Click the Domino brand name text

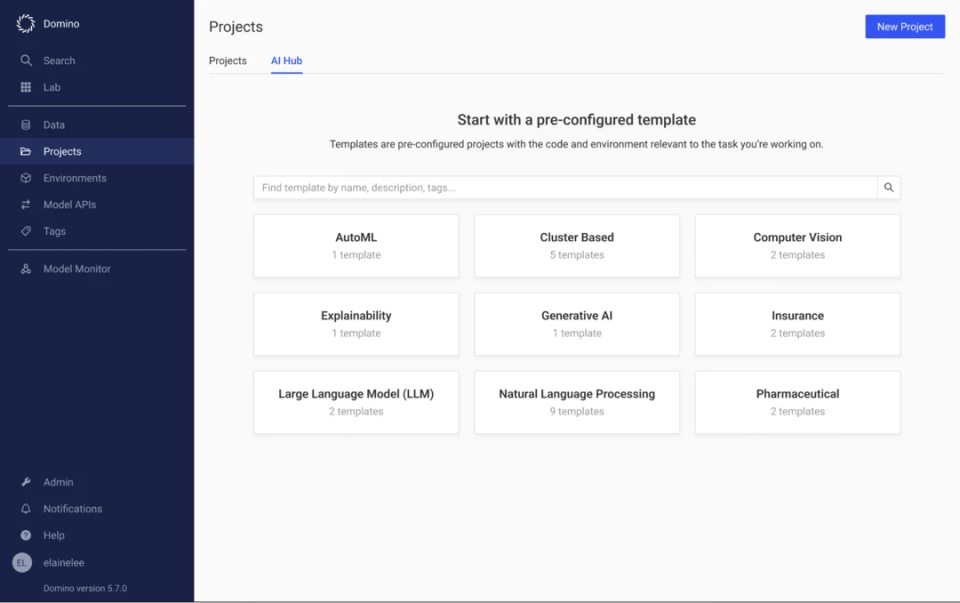61,24
